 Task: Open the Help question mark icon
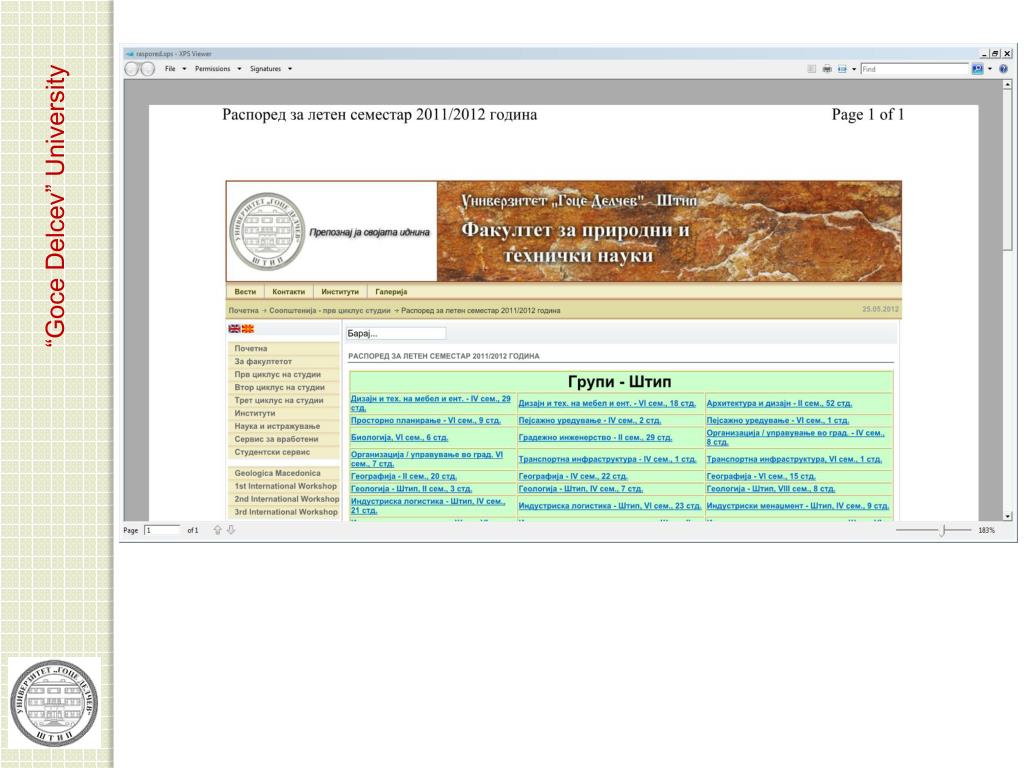[x=1004, y=69]
